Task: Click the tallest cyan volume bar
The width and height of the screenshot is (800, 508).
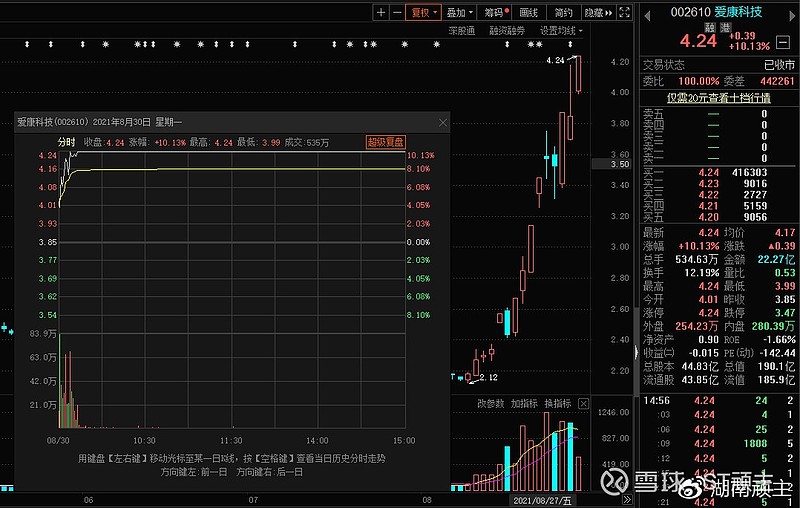Action: point(570,456)
